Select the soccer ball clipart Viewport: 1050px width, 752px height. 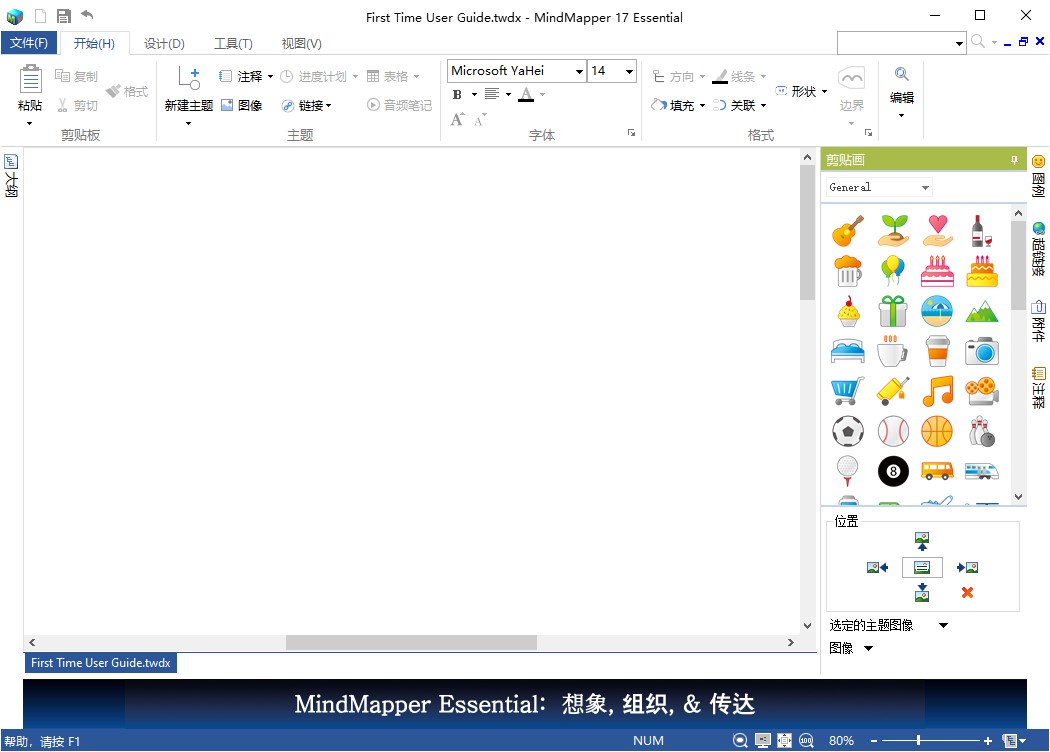848,431
